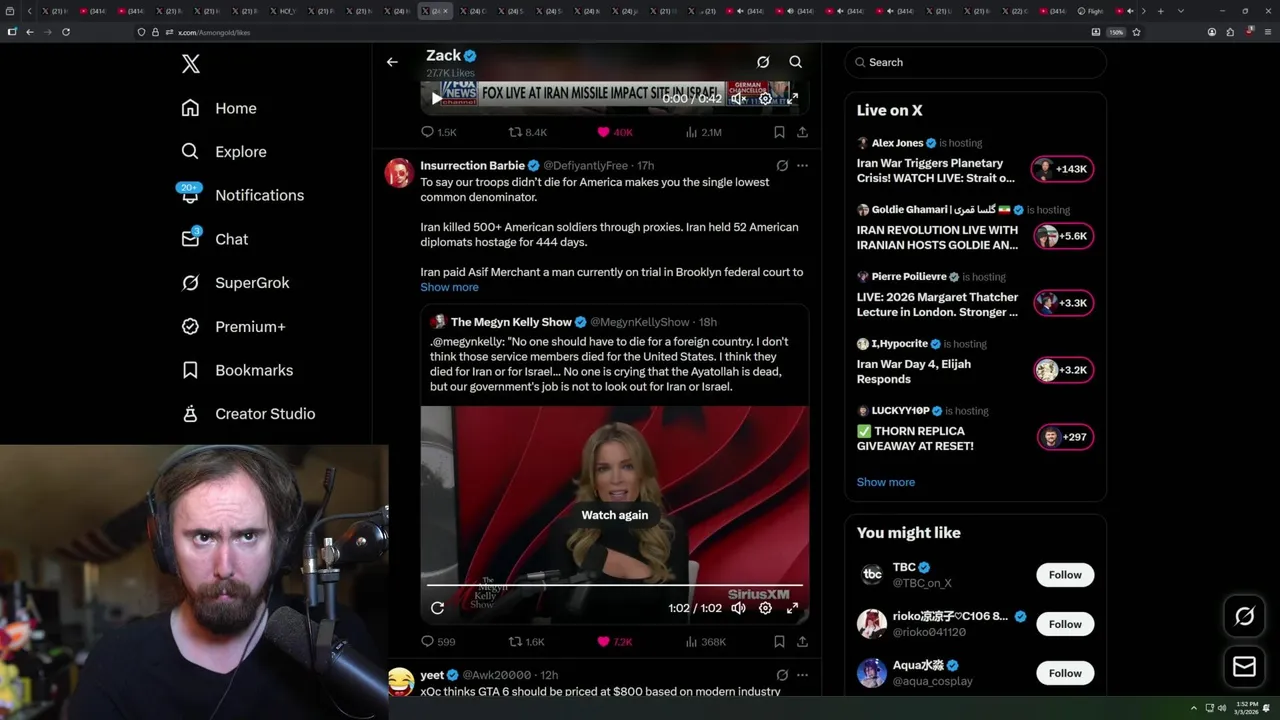Bookmark the post with 40K likes
Screen dimensions: 1280x720
tap(779, 132)
